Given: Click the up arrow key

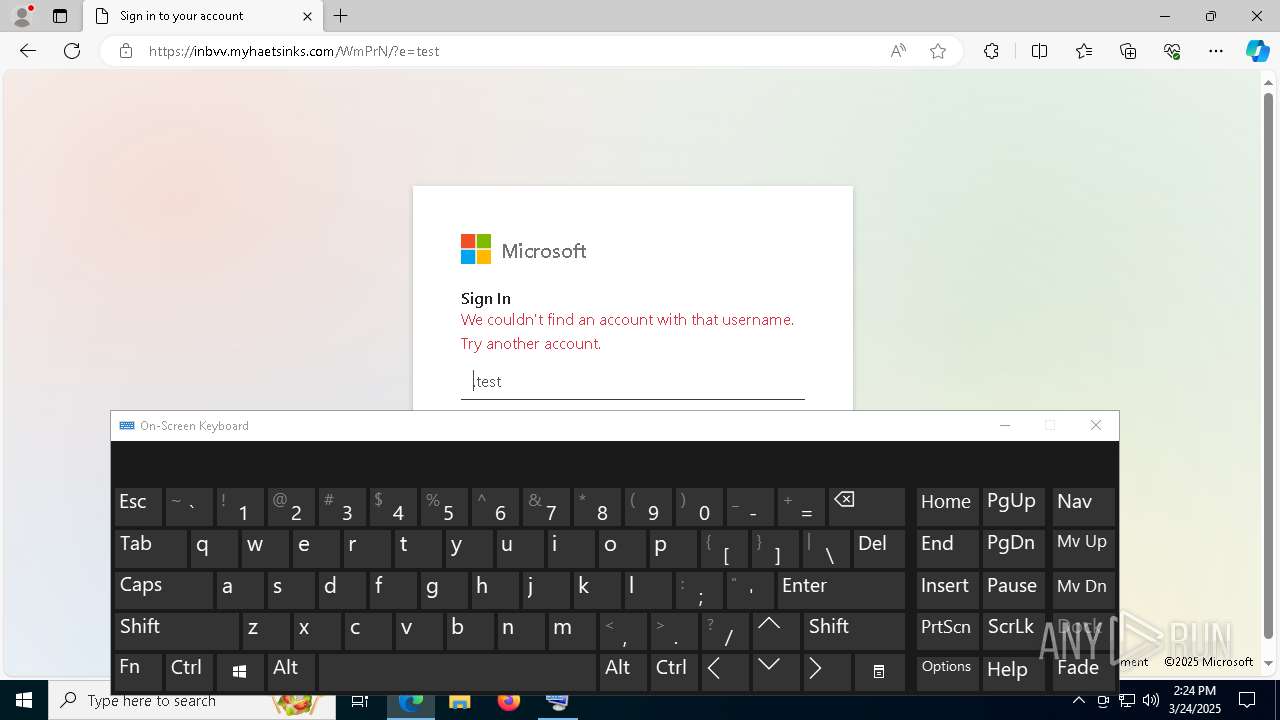Looking at the screenshot, I should pos(774,631).
